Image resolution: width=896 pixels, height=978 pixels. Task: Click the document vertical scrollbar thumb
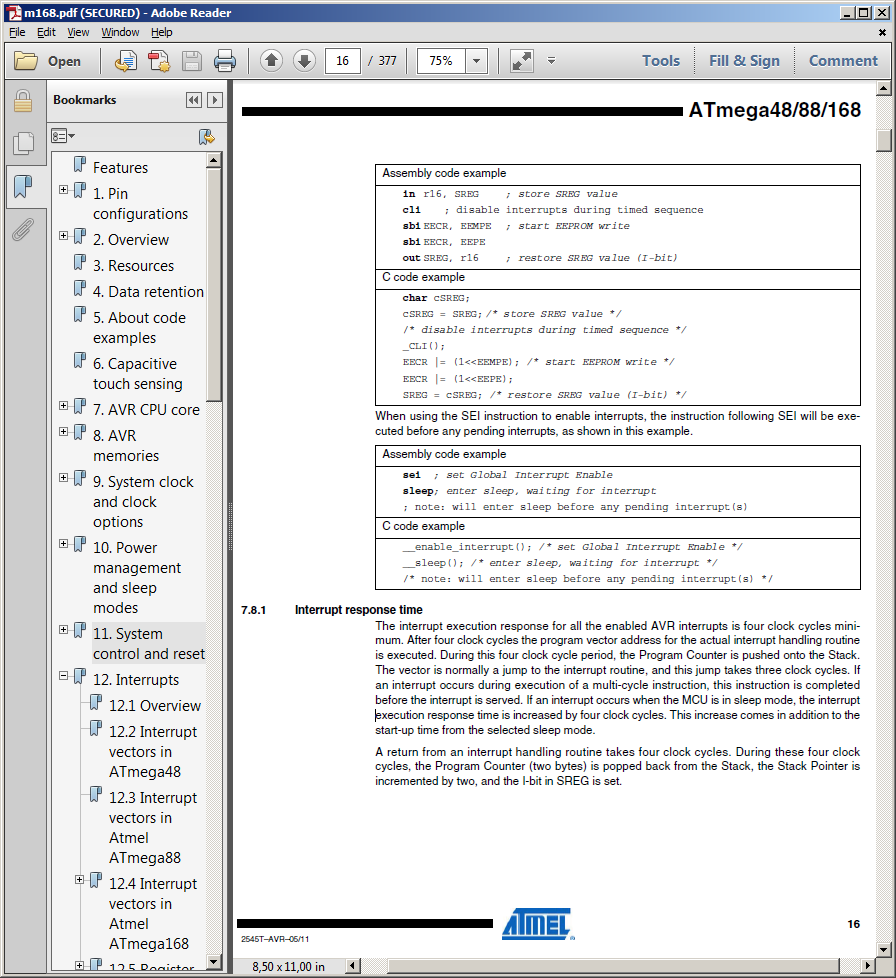(884, 140)
